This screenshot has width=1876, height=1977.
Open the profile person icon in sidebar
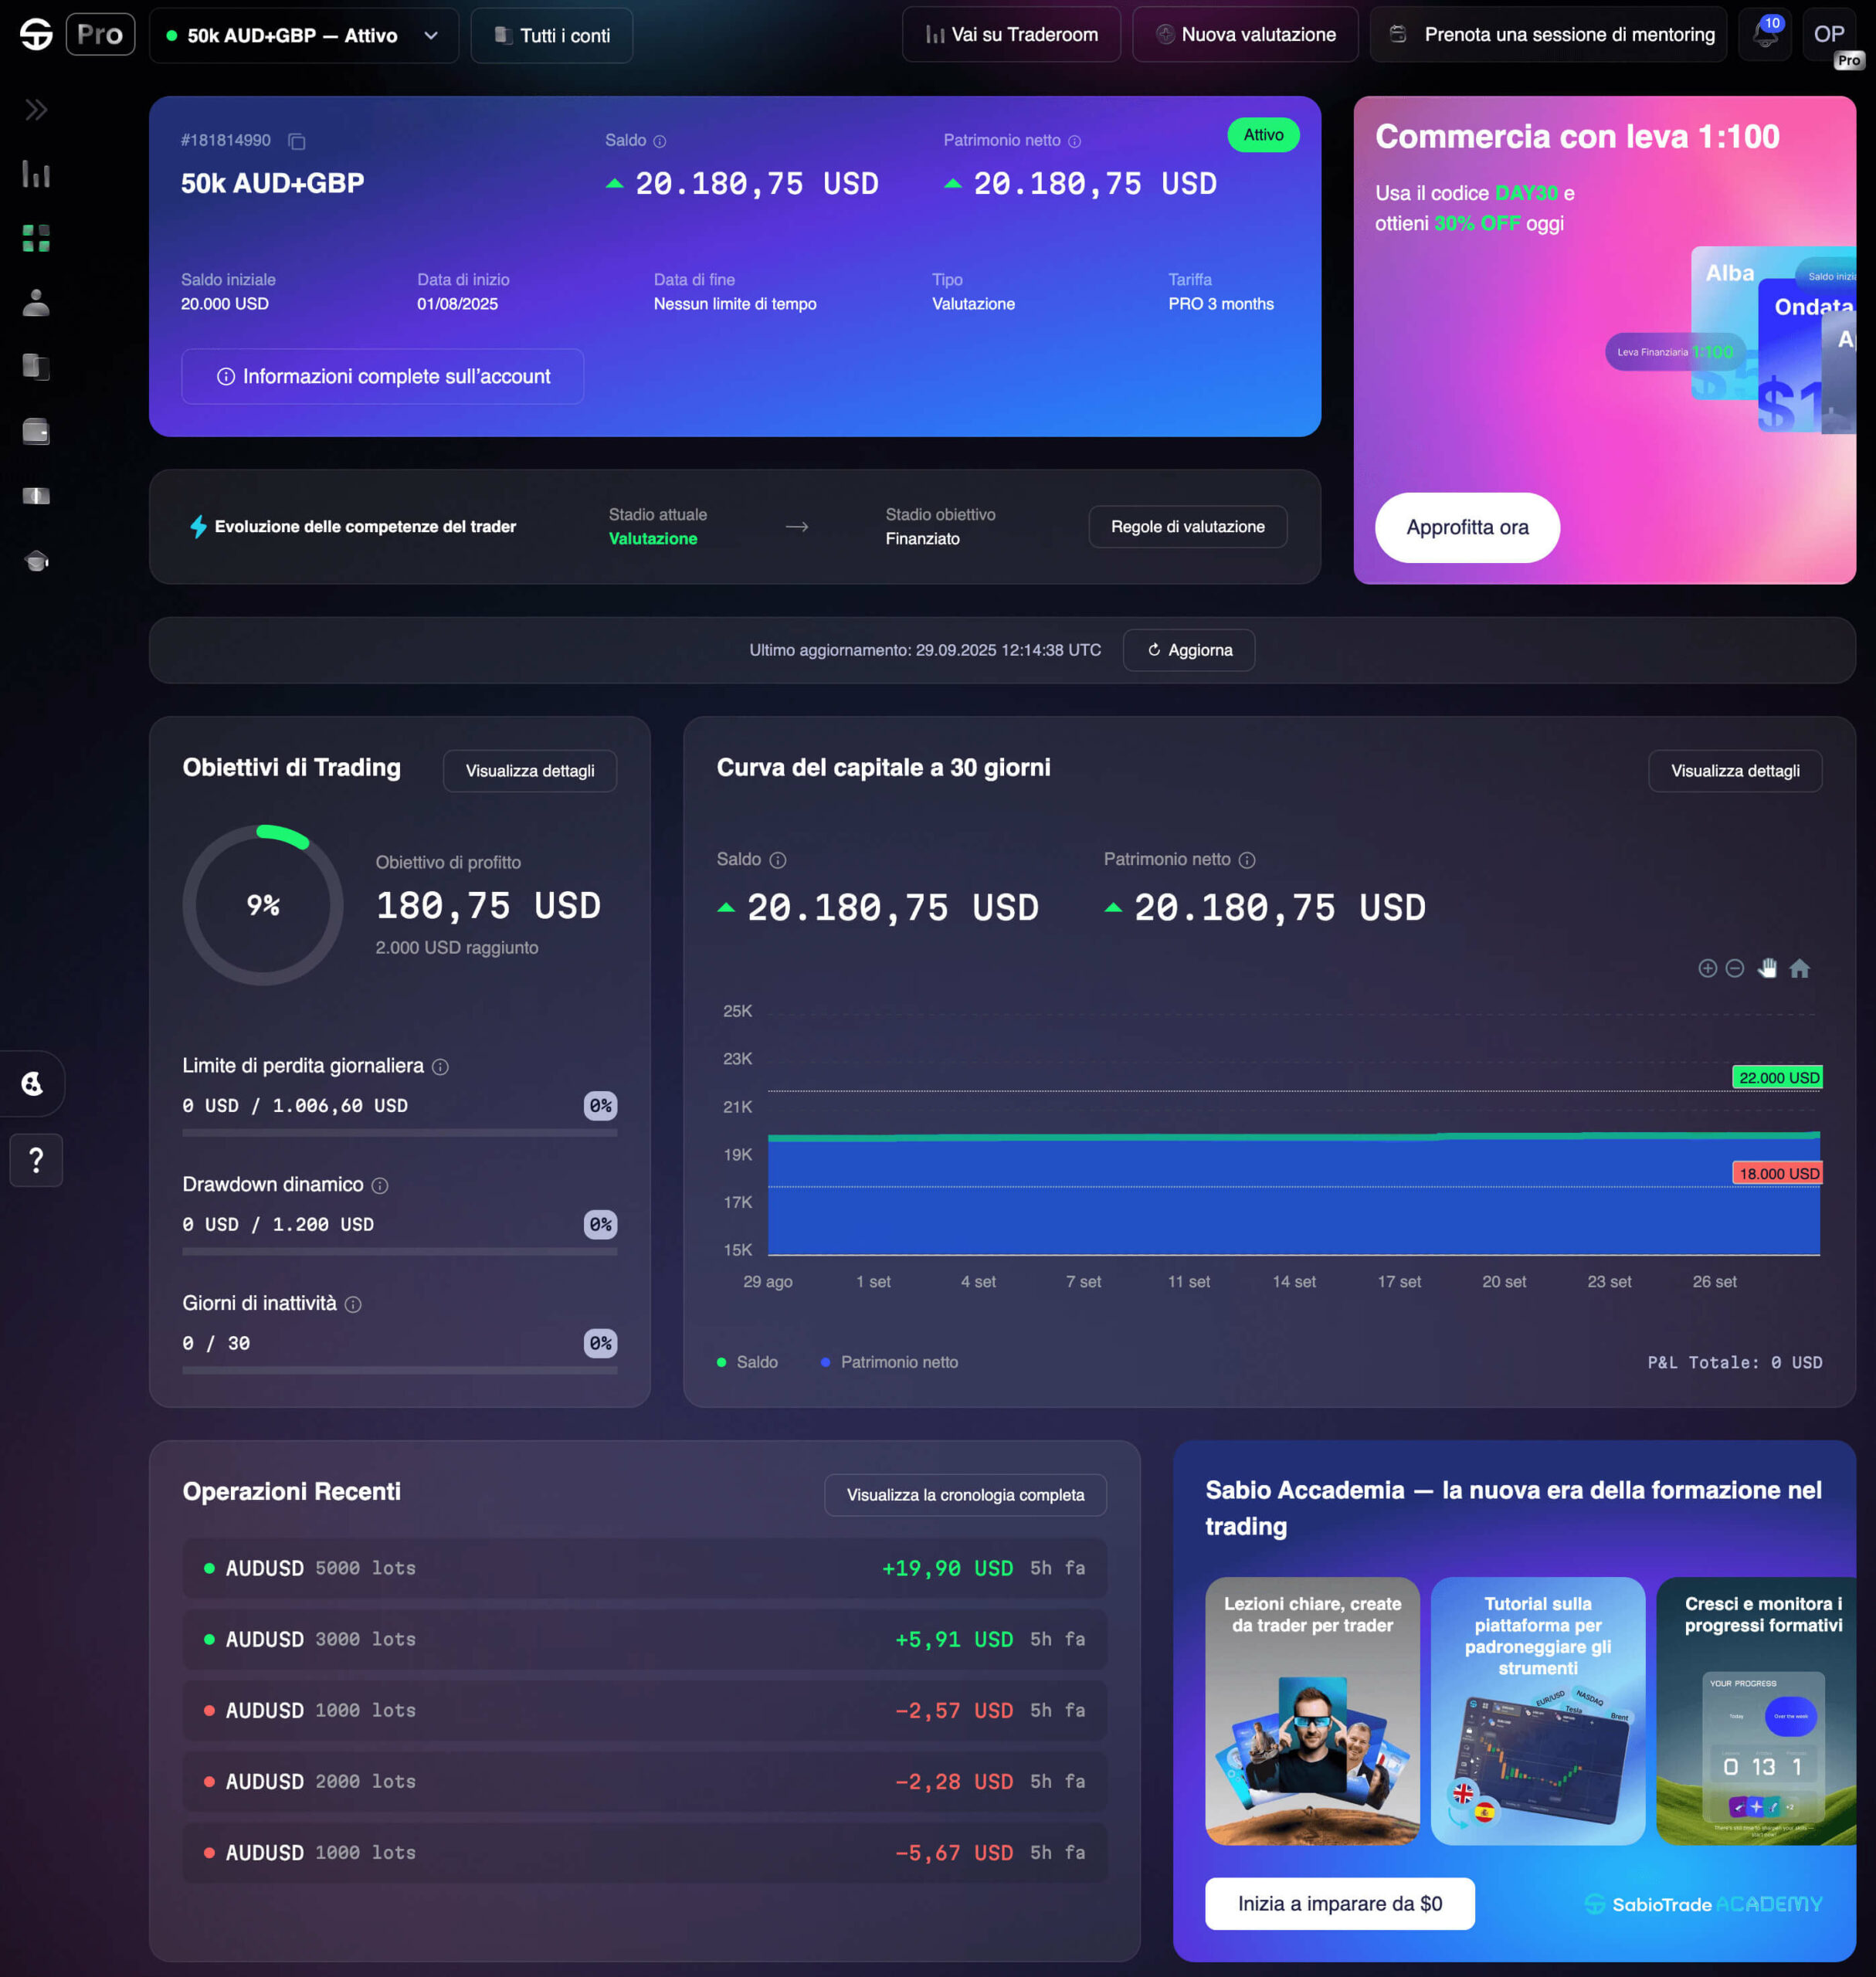(36, 302)
